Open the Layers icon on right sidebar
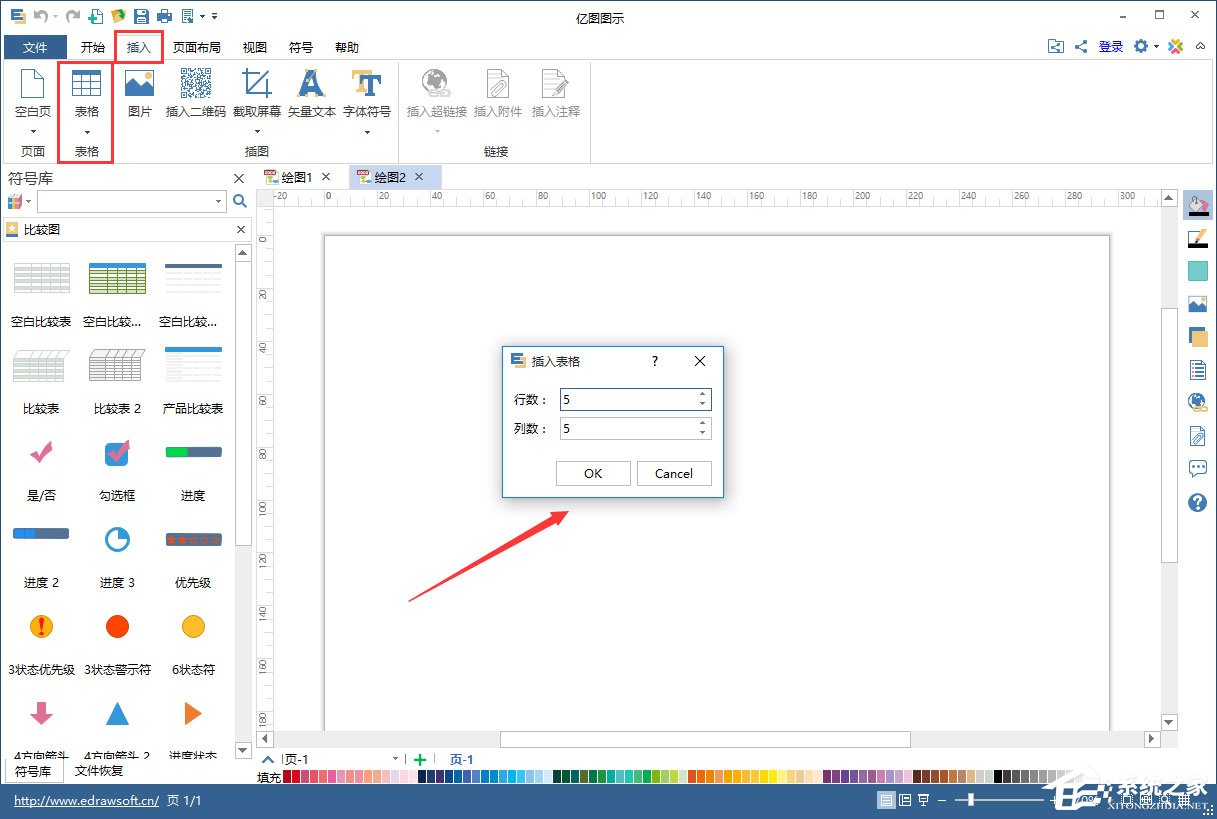This screenshot has width=1217, height=819. tap(1197, 337)
